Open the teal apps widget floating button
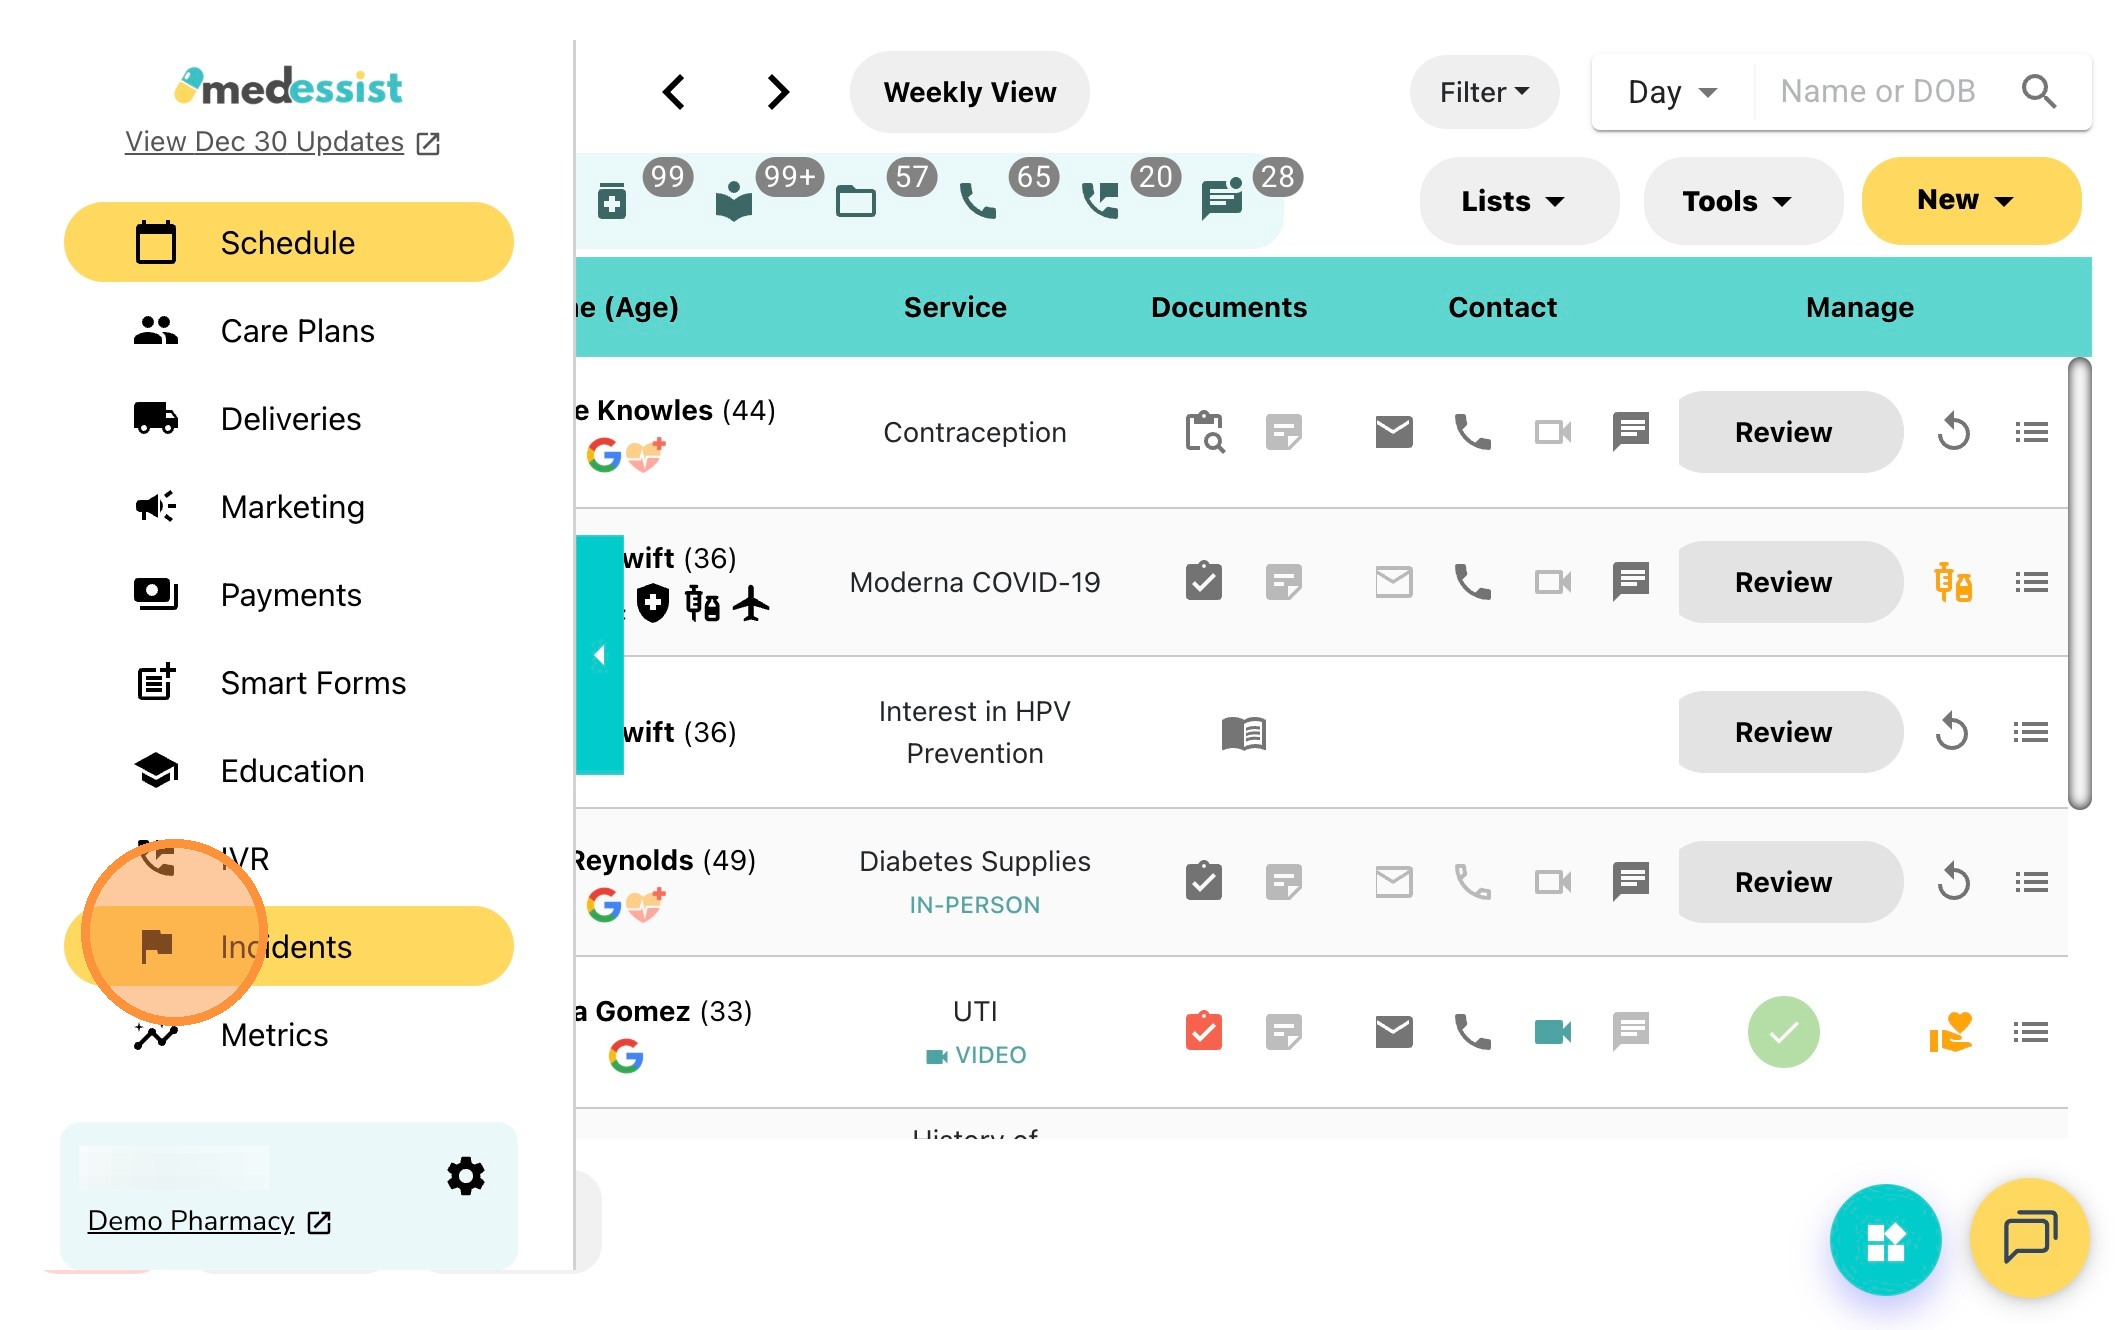Image resolution: width=2122 pixels, height=1330 pixels. 1885,1240
